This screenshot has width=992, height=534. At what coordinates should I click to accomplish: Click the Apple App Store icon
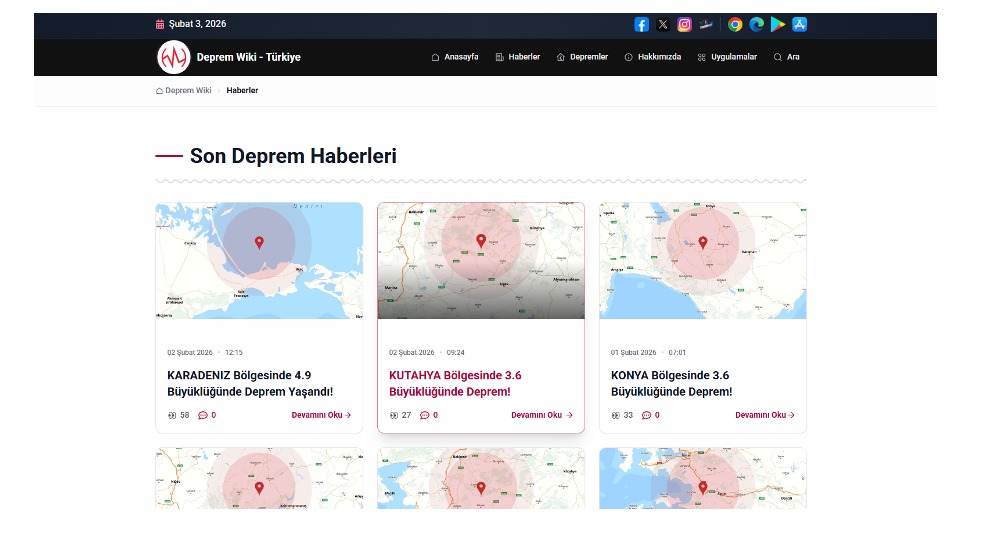pos(799,25)
